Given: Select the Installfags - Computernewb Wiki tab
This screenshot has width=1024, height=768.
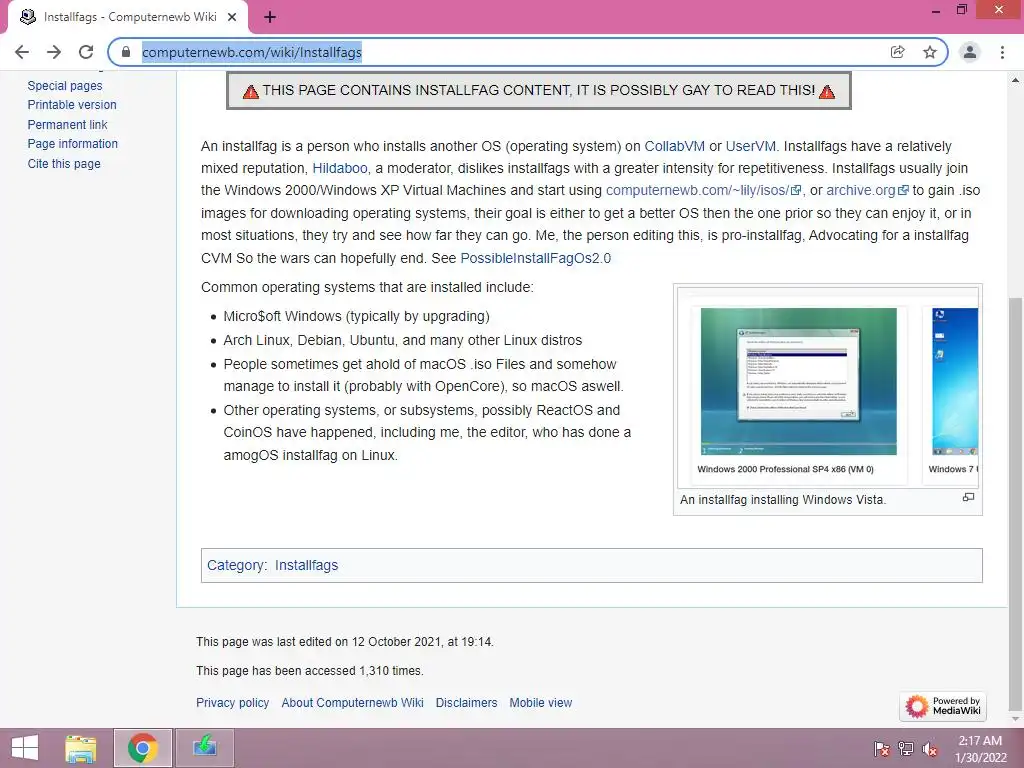Looking at the screenshot, I should tap(128, 17).
